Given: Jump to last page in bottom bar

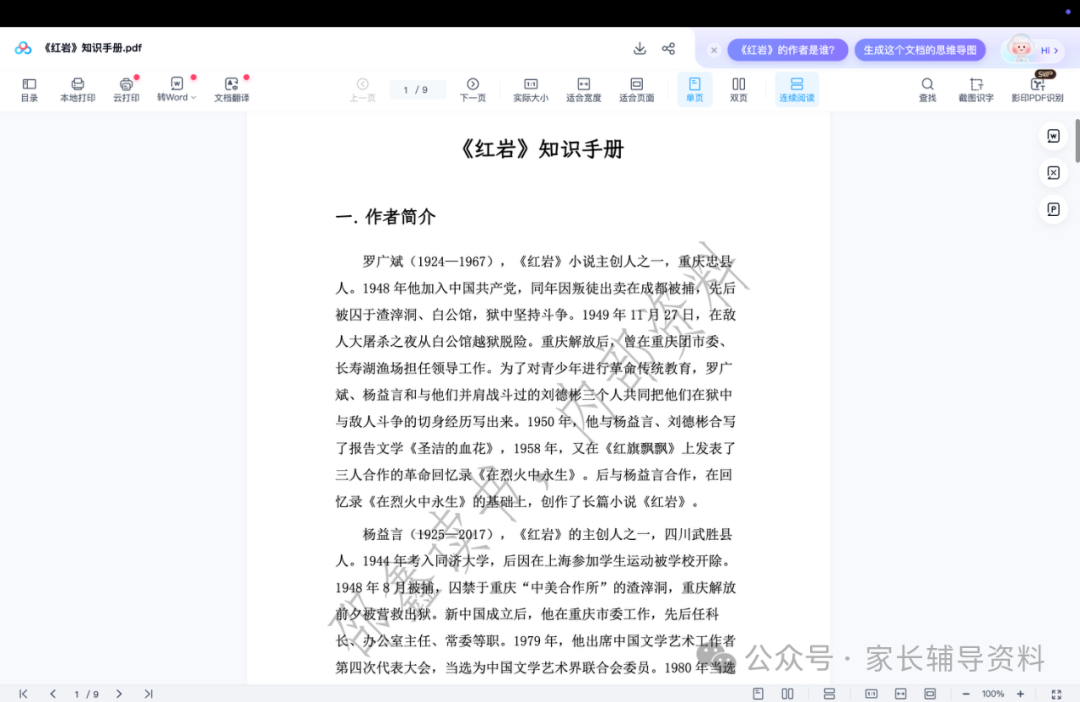Looking at the screenshot, I should click(148, 694).
